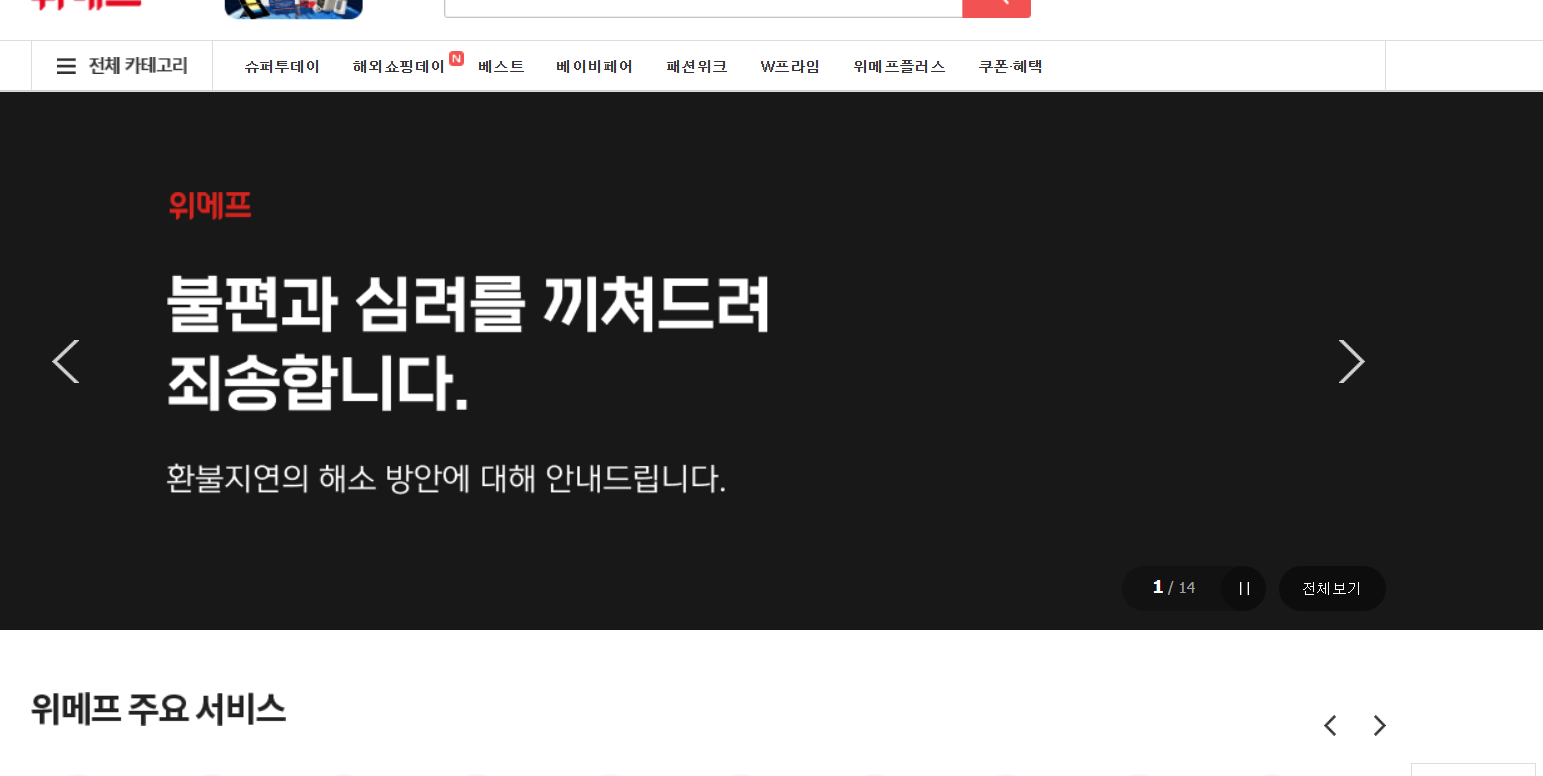
Task: Open the 전체 카테고리 hamburger menu
Action: (x=122, y=66)
